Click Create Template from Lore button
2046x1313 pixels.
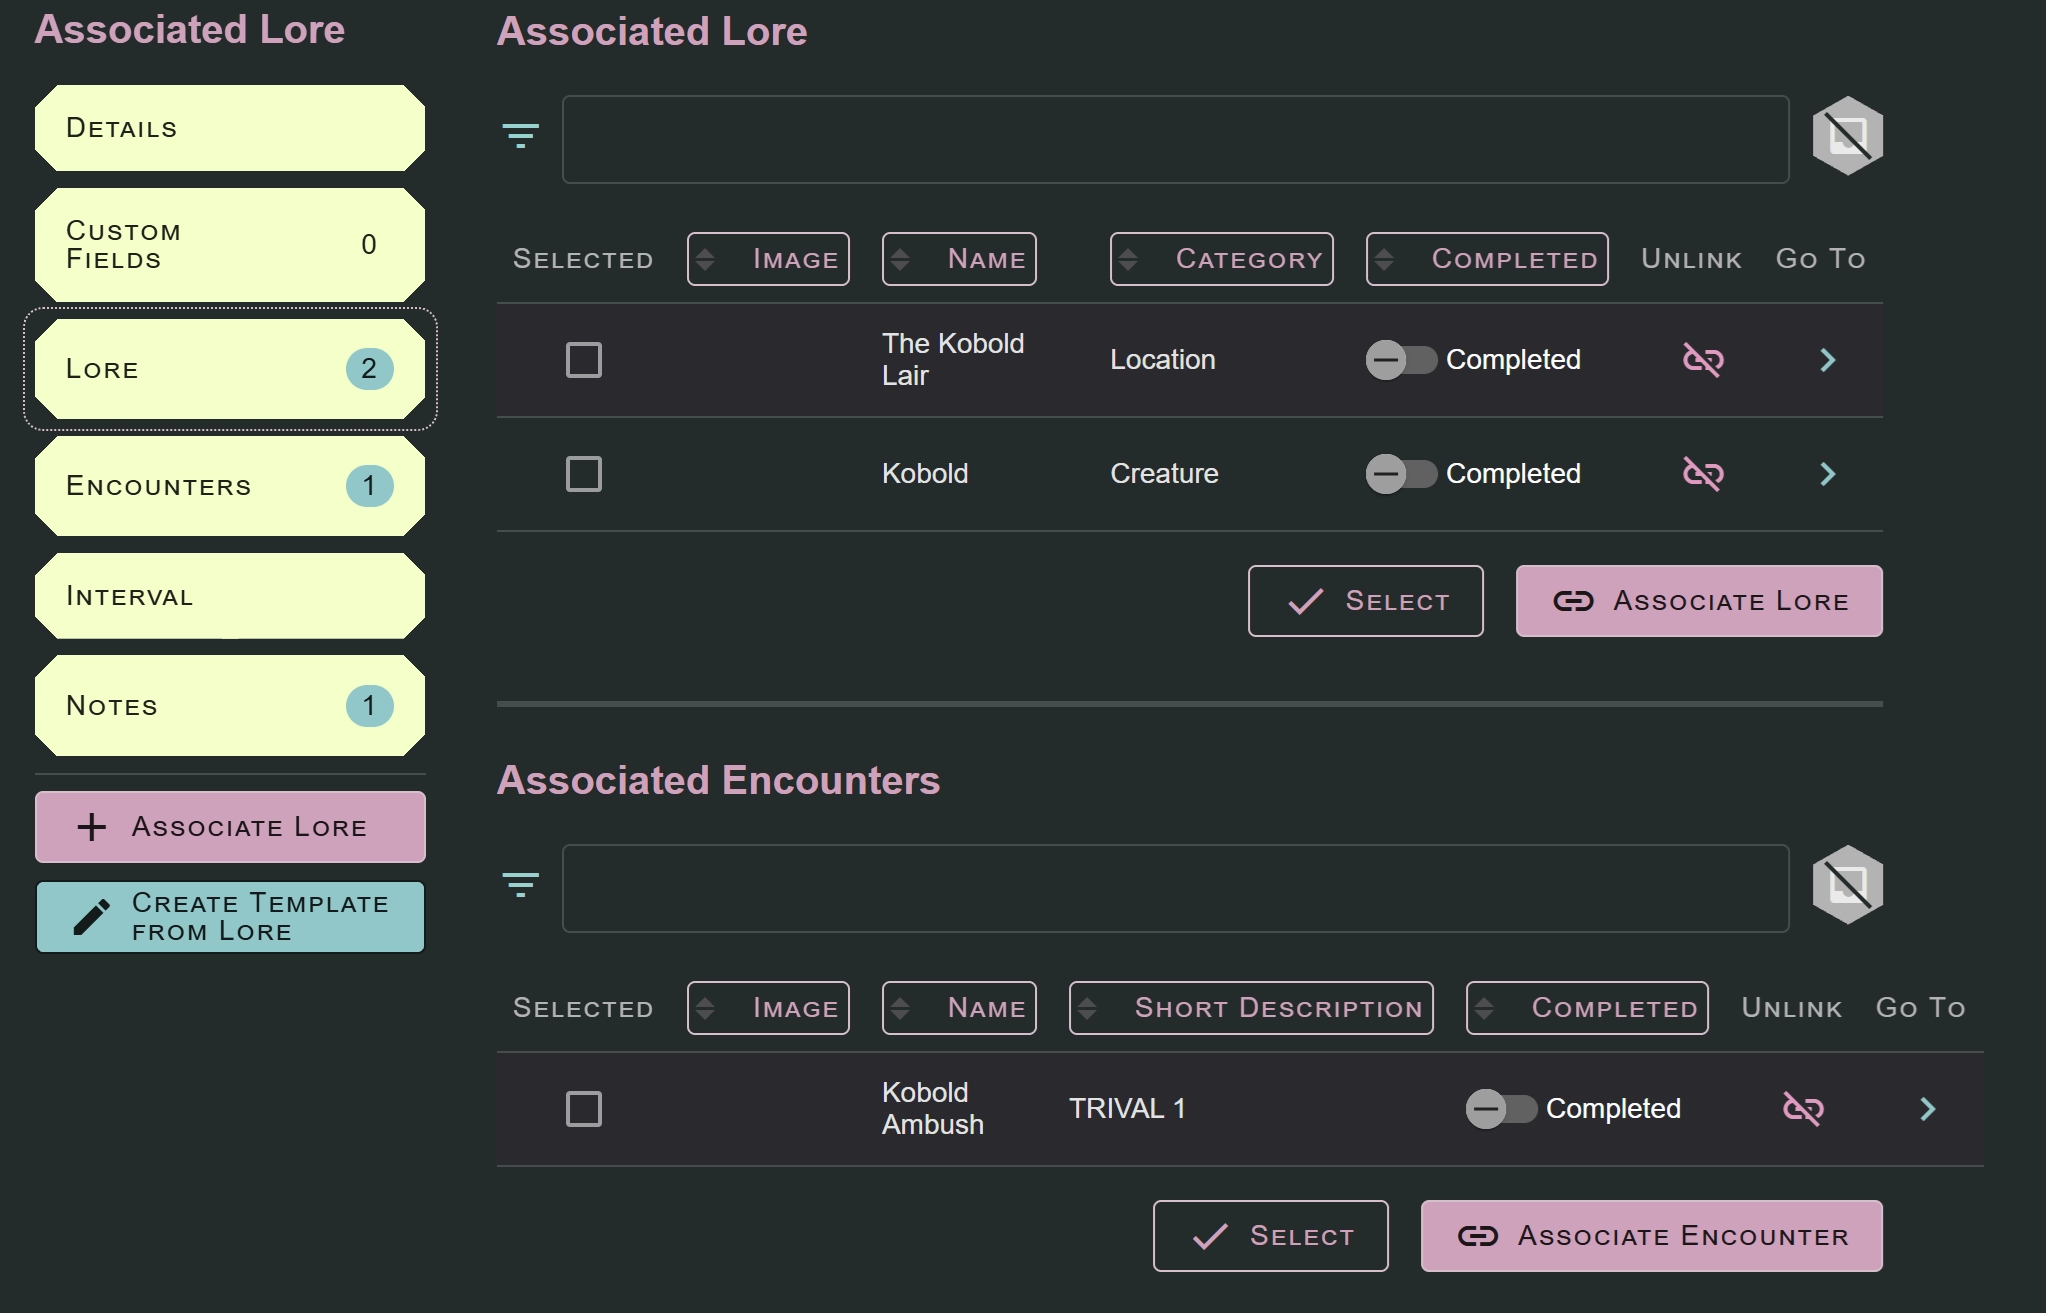point(230,917)
